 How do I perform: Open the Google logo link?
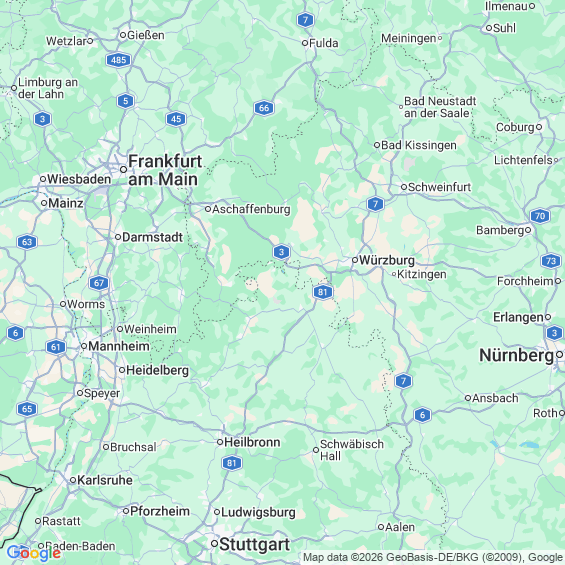[34, 553]
